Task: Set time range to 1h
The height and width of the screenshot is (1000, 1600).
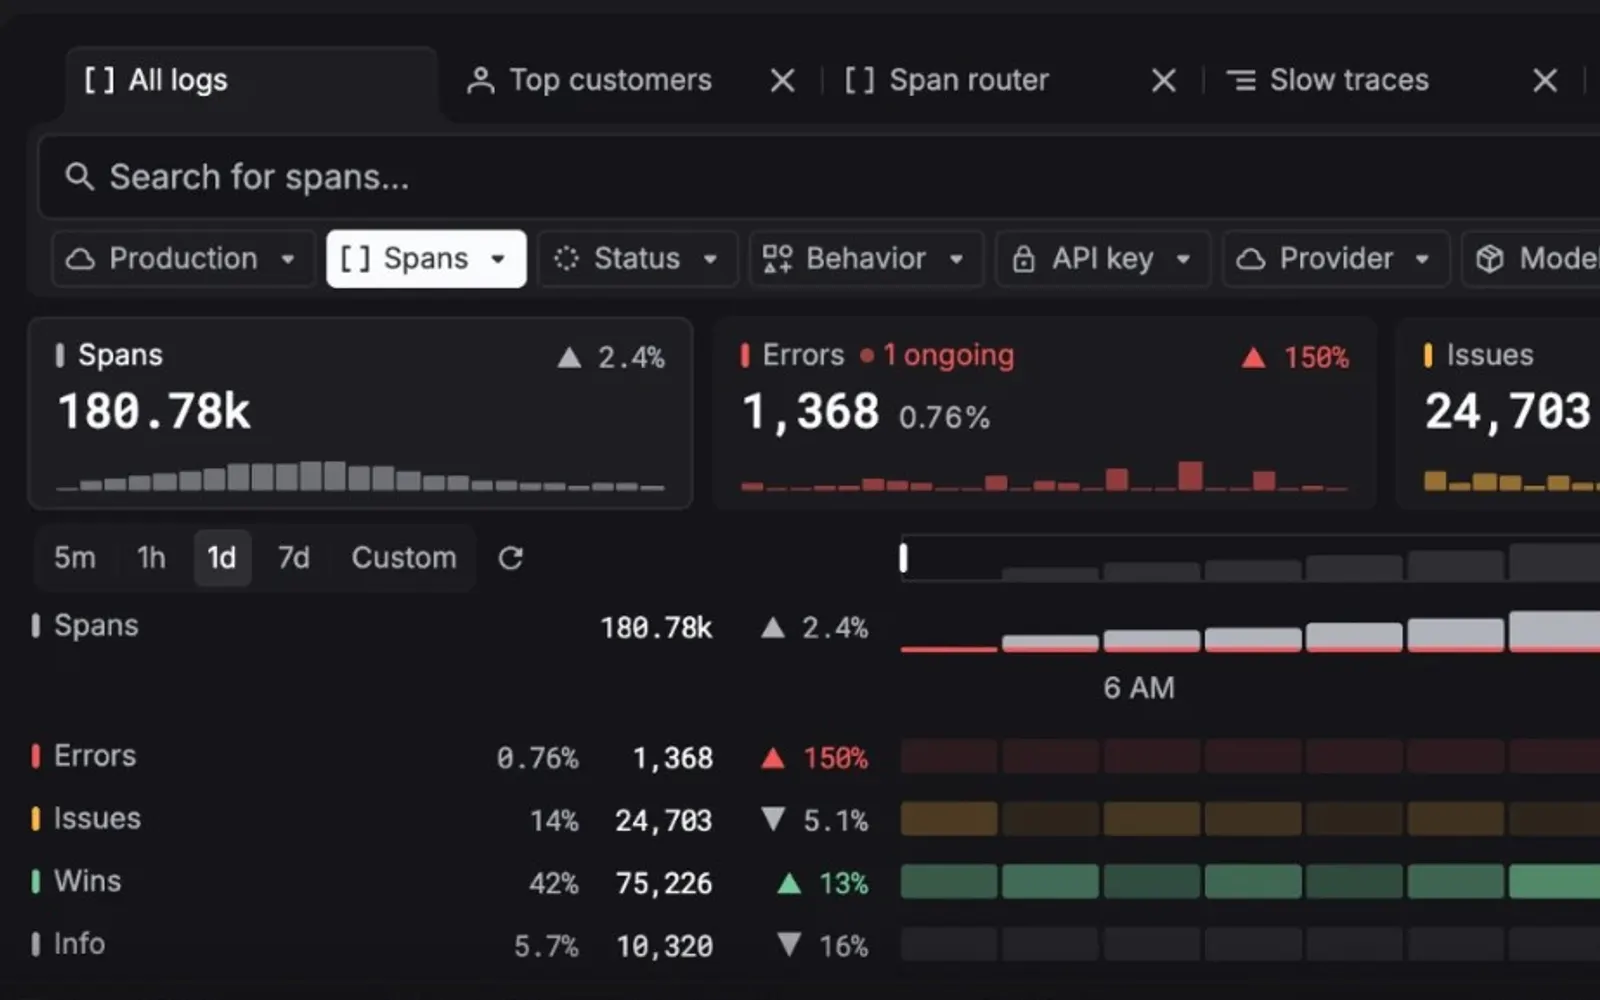Action: coord(151,557)
